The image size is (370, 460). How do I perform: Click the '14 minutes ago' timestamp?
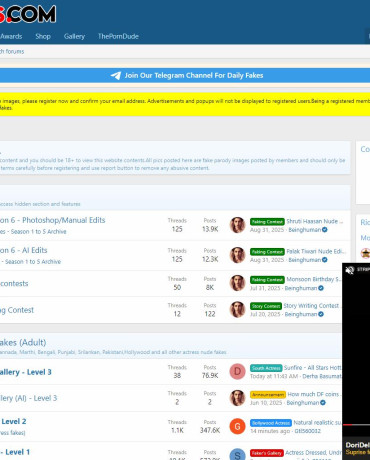(x=270, y=431)
